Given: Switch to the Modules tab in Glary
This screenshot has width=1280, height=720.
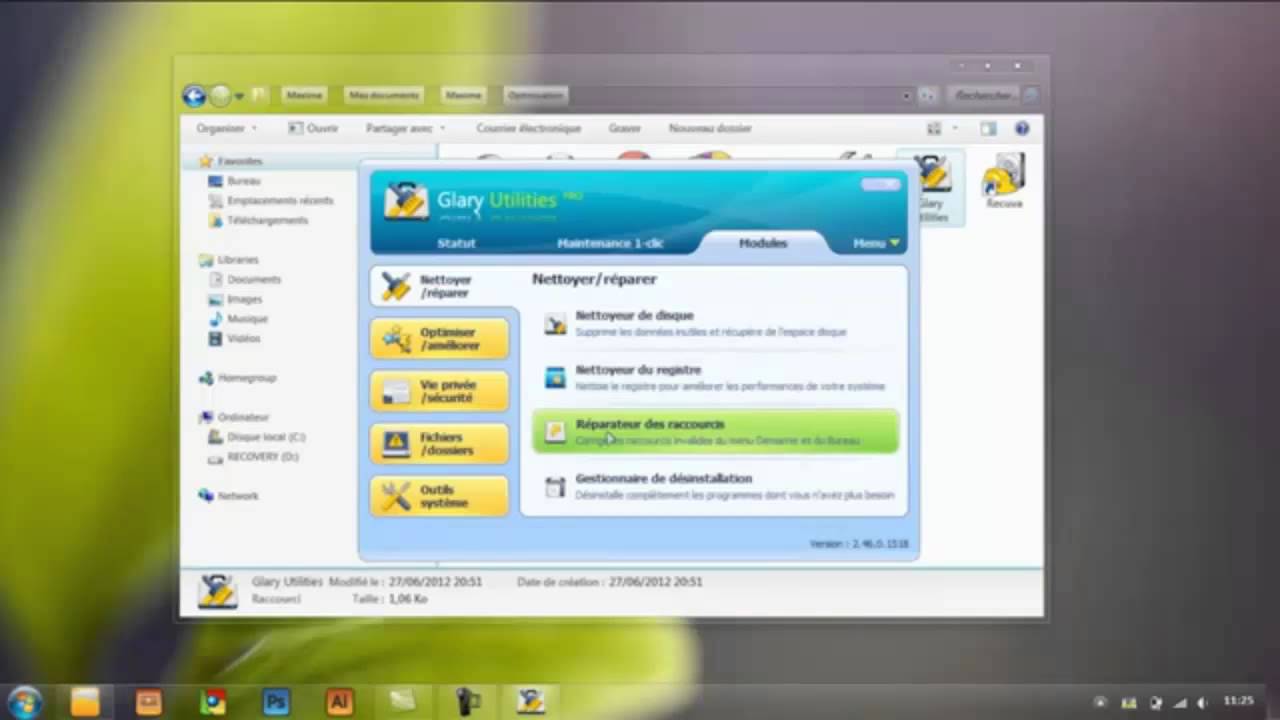Looking at the screenshot, I should 763,243.
